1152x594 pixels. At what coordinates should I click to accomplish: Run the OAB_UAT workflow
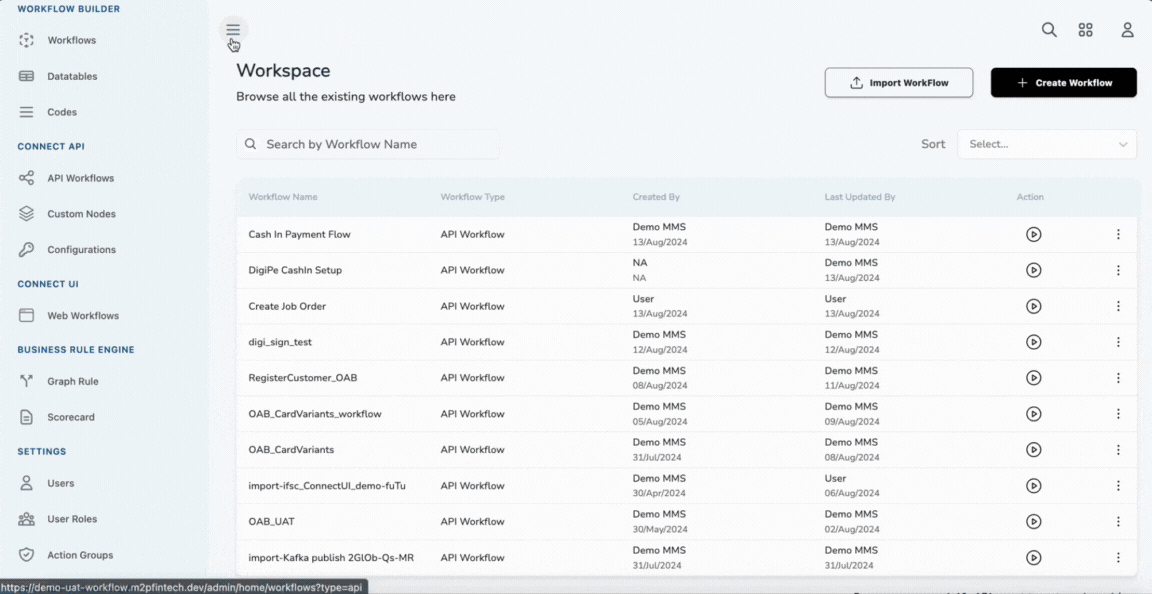coord(1033,522)
